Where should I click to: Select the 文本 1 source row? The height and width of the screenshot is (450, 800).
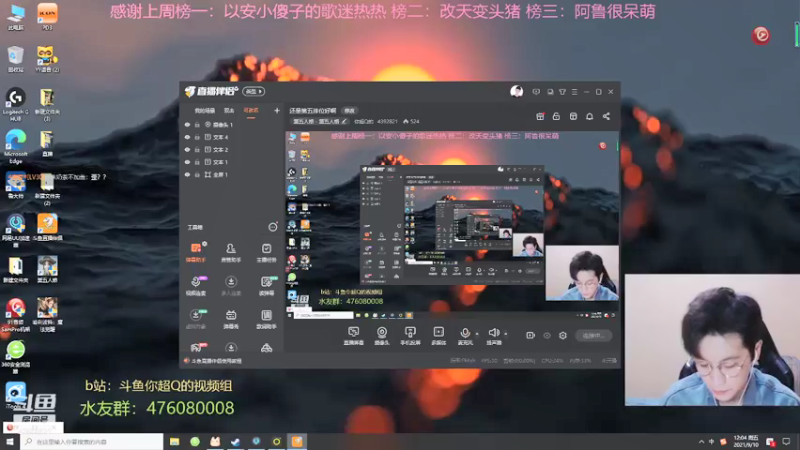[x=232, y=162]
